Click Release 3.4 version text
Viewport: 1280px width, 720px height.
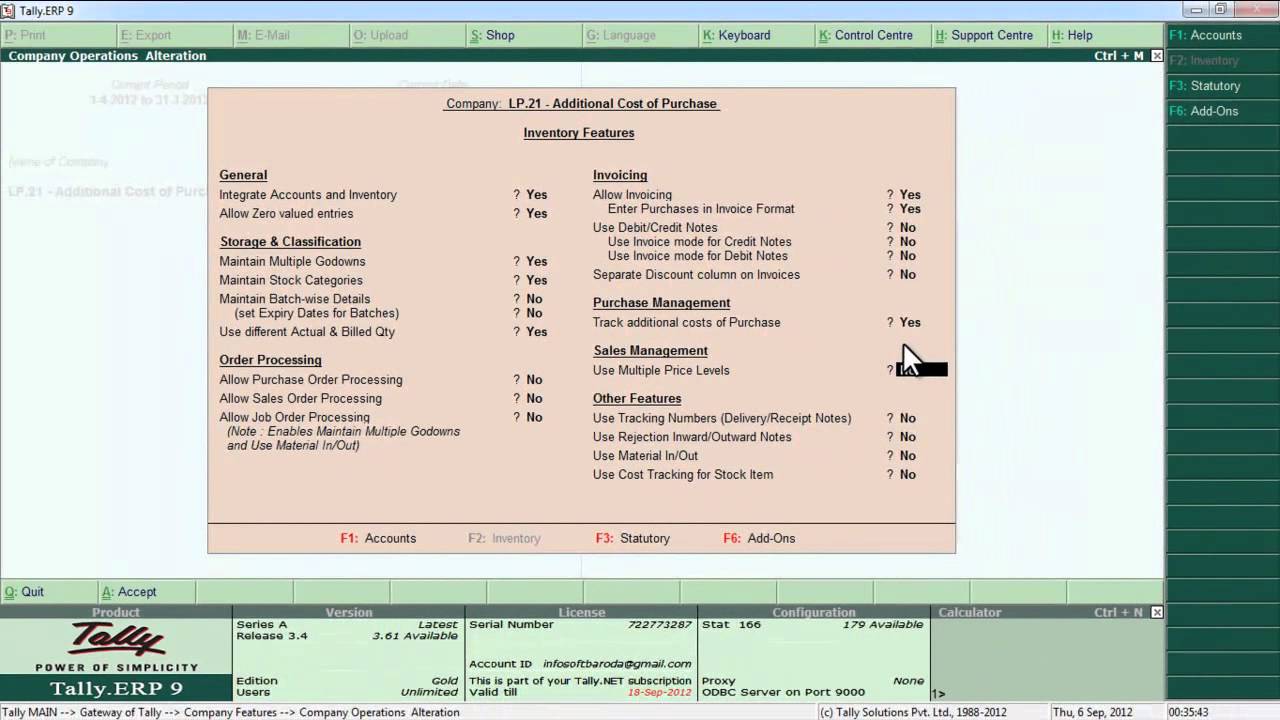coord(272,636)
